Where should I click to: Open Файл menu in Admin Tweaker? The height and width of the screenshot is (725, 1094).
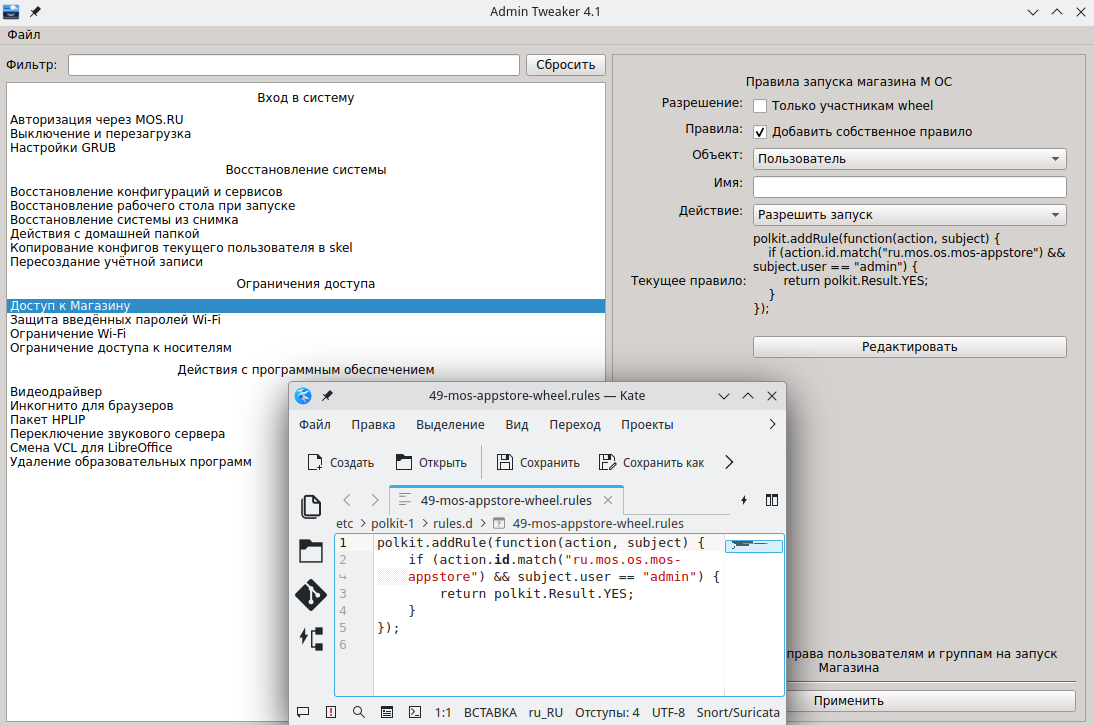coord(24,35)
